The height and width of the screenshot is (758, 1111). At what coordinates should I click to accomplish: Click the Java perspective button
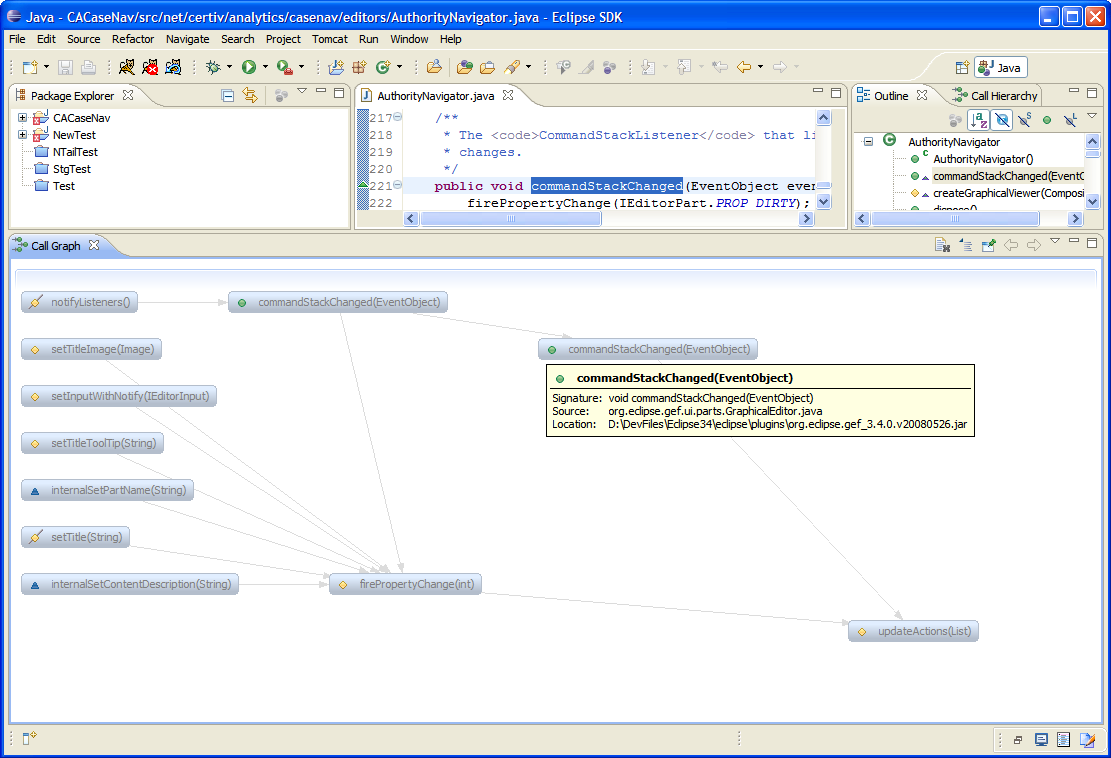point(1000,67)
